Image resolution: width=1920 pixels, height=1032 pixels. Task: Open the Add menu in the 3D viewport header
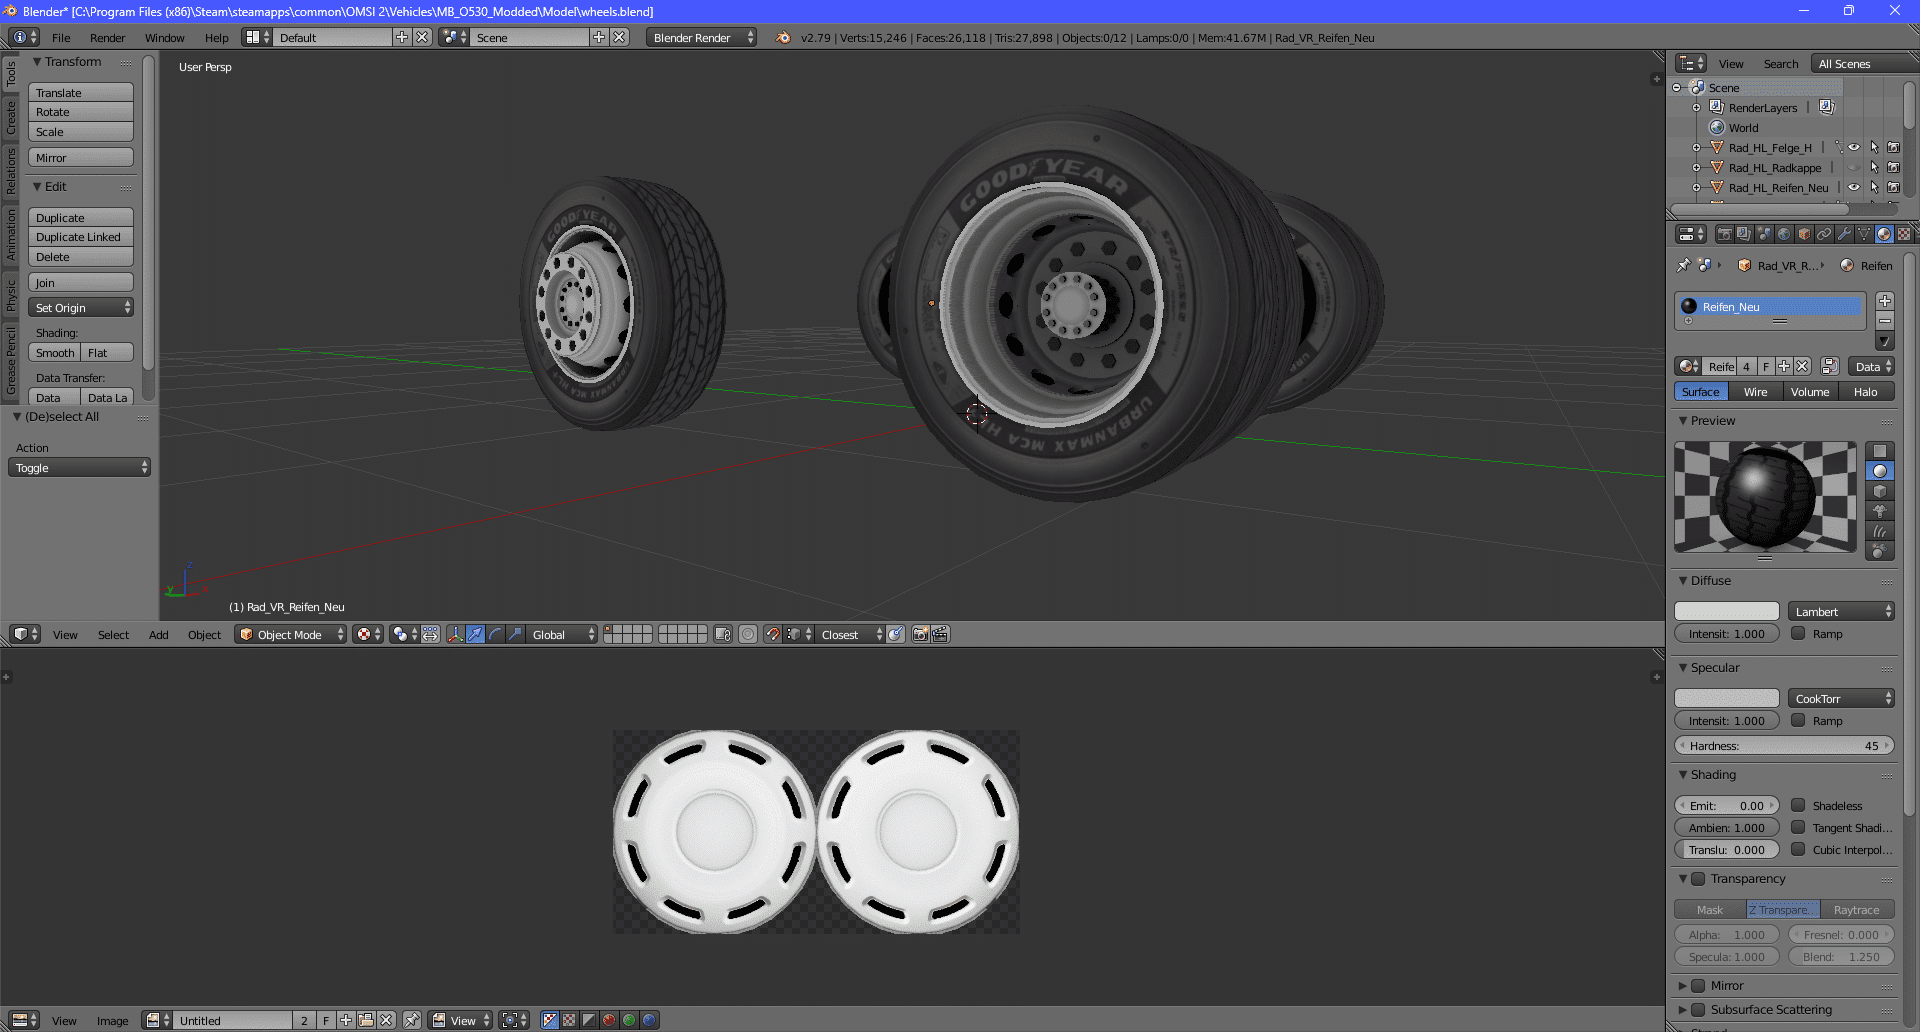pos(158,635)
